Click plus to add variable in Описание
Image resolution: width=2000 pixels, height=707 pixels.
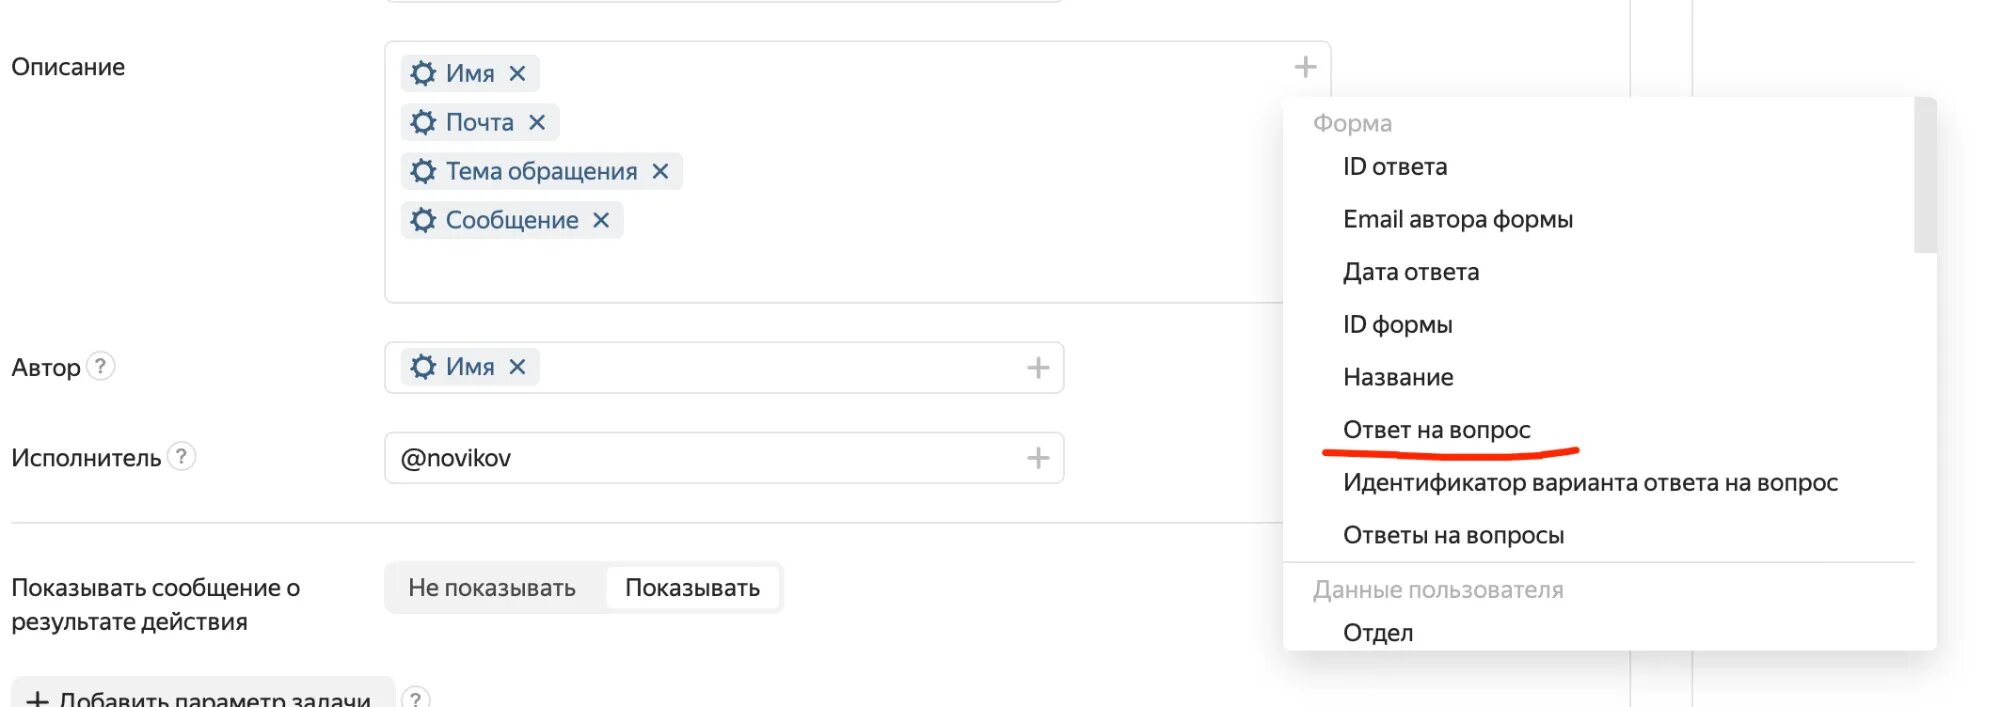[x=1305, y=67]
